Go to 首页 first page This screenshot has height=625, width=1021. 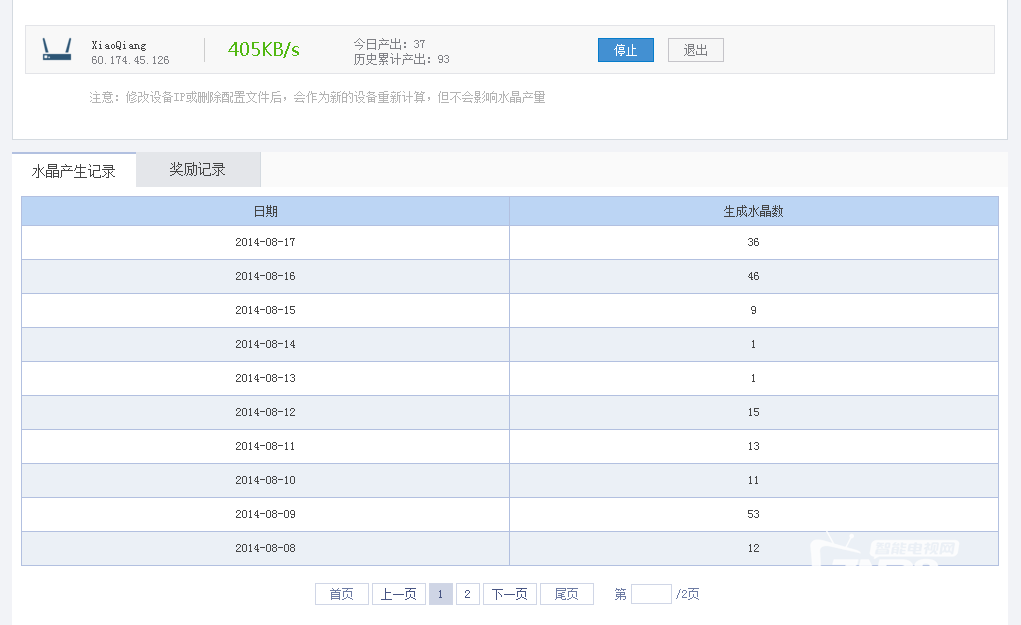point(342,594)
